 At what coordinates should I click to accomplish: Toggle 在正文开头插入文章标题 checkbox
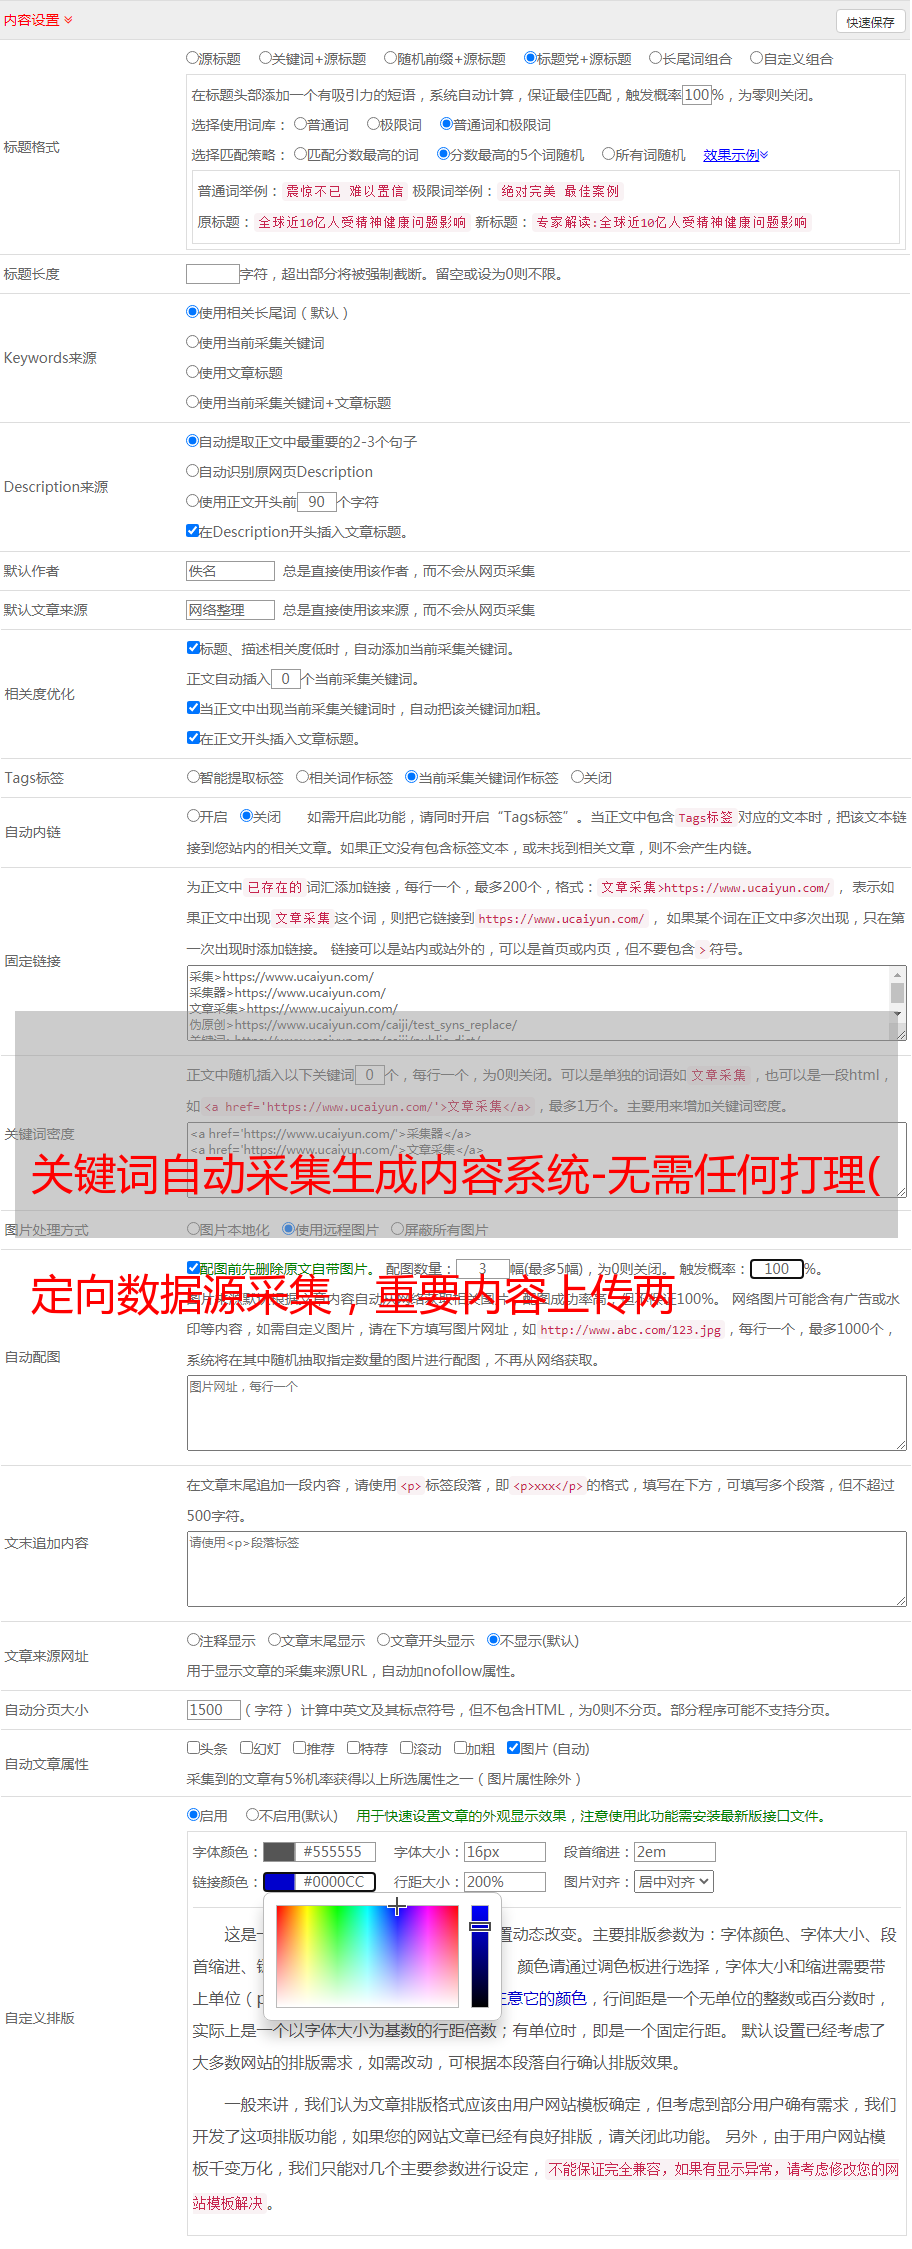point(193,738)
